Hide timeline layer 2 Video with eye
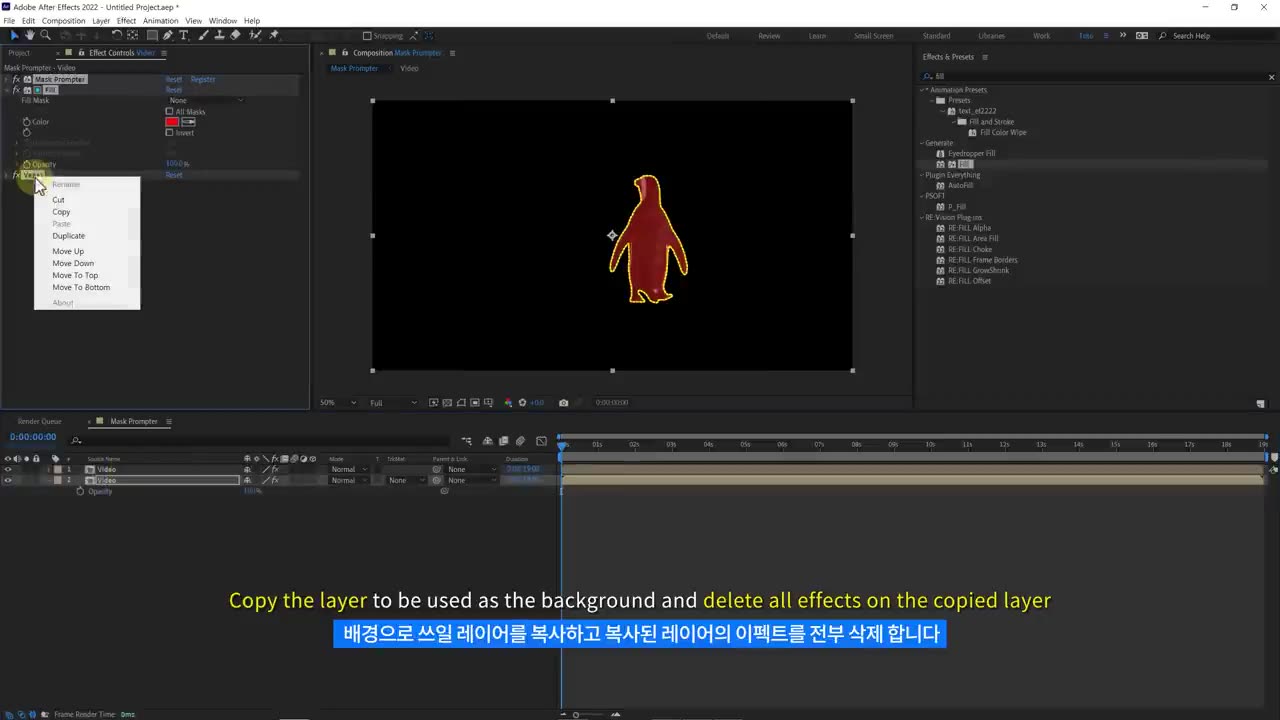Viewport: 1280px width, 720px height. pos(8,480)
